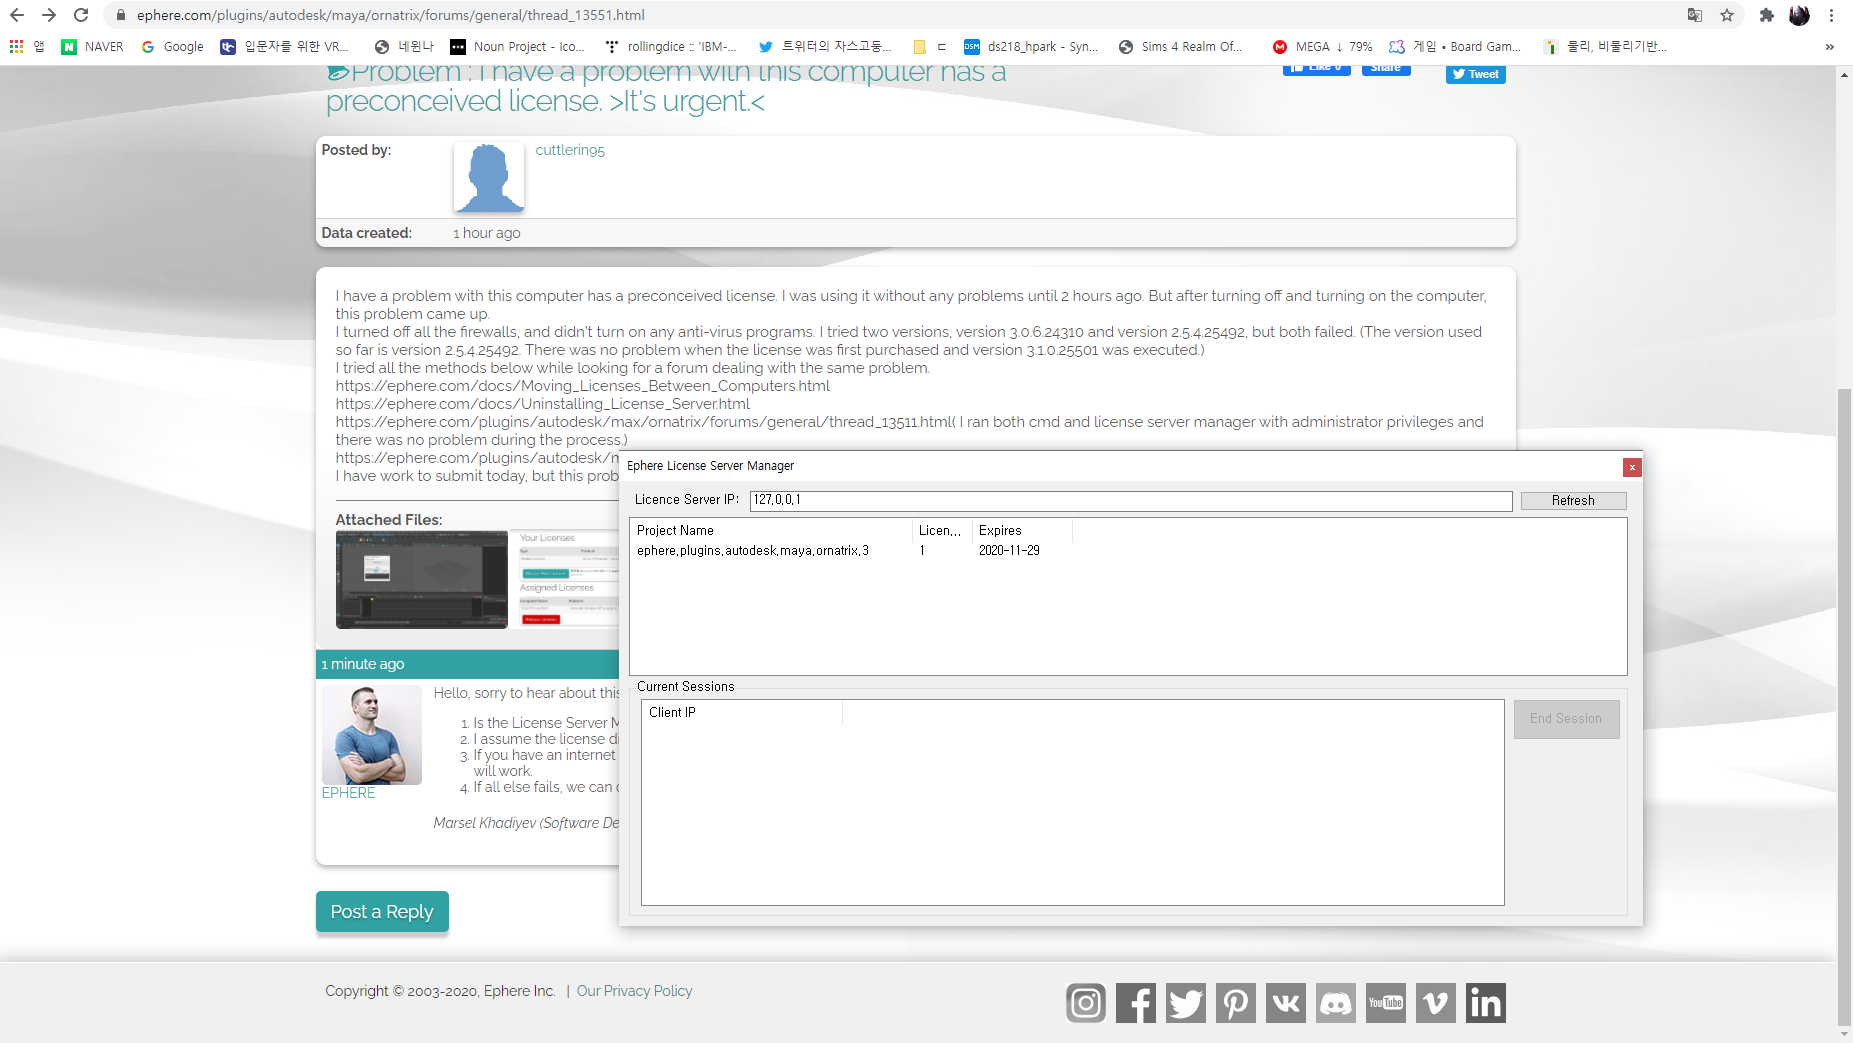Open the first attached screenshot thumbnail
Image resolution: width=1853 pixels, height=1043 pixels.
(x=422, y=579)
